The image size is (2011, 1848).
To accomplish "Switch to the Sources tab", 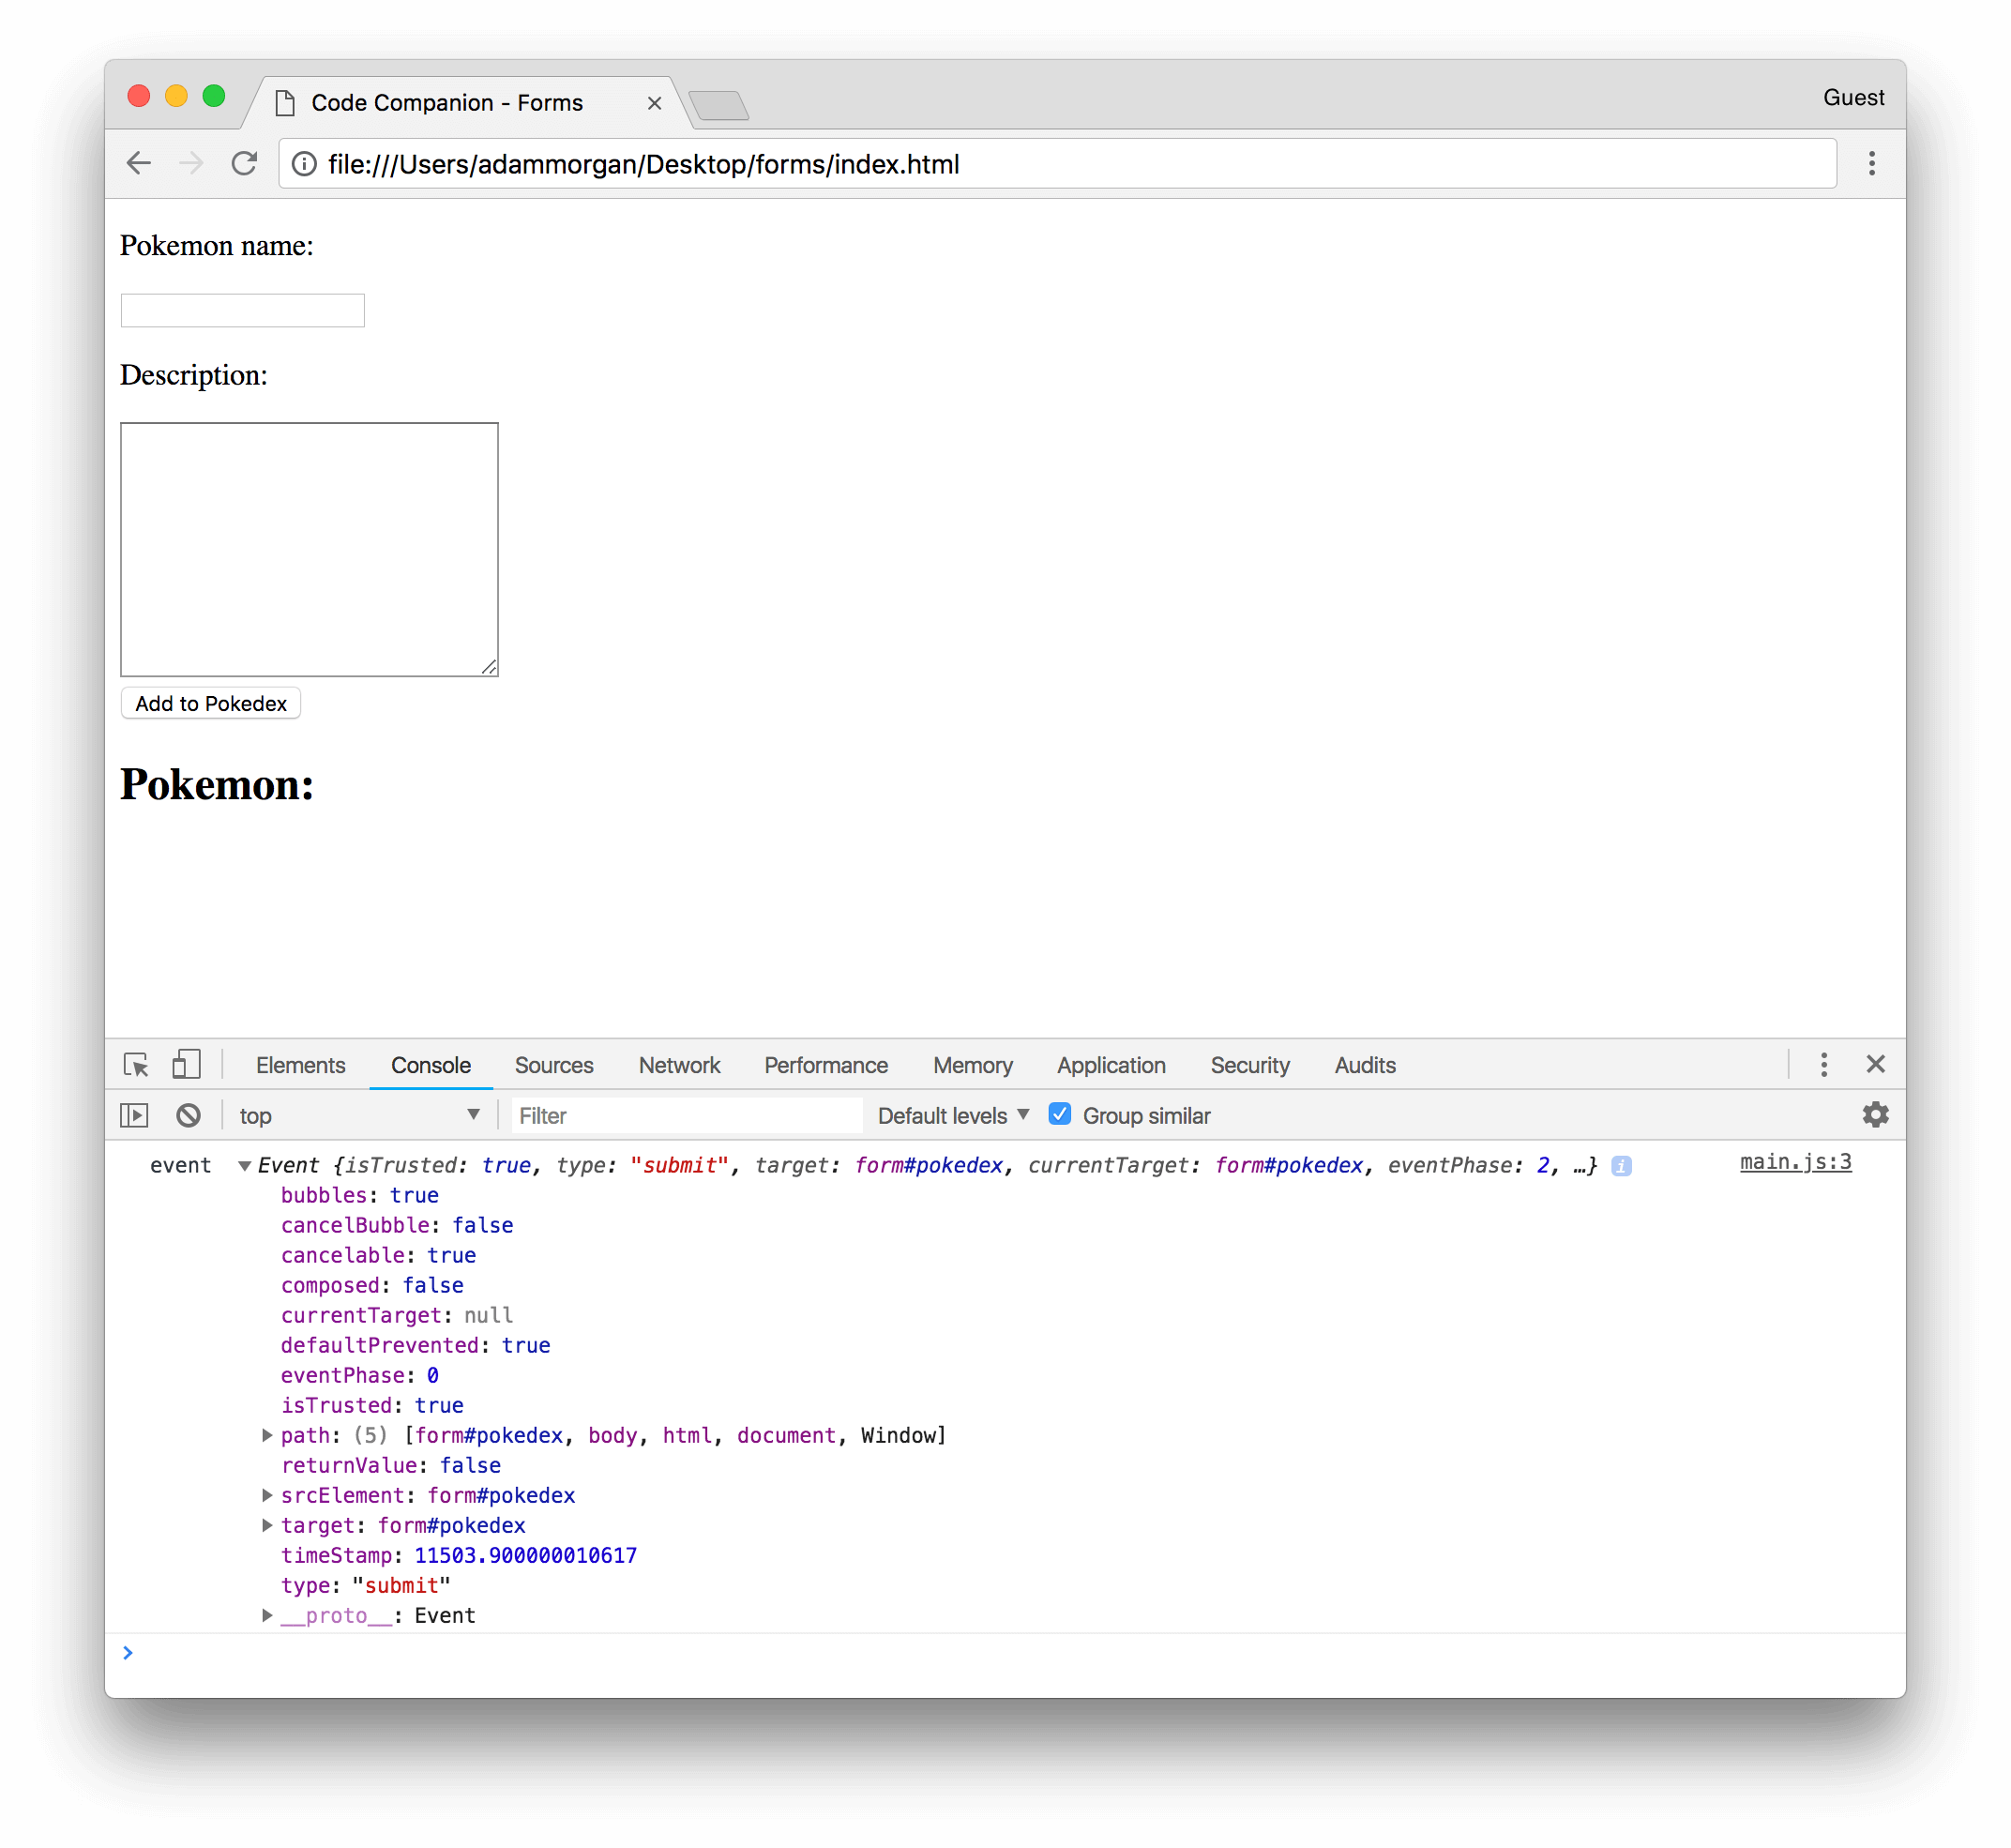I will [553, 1065].
